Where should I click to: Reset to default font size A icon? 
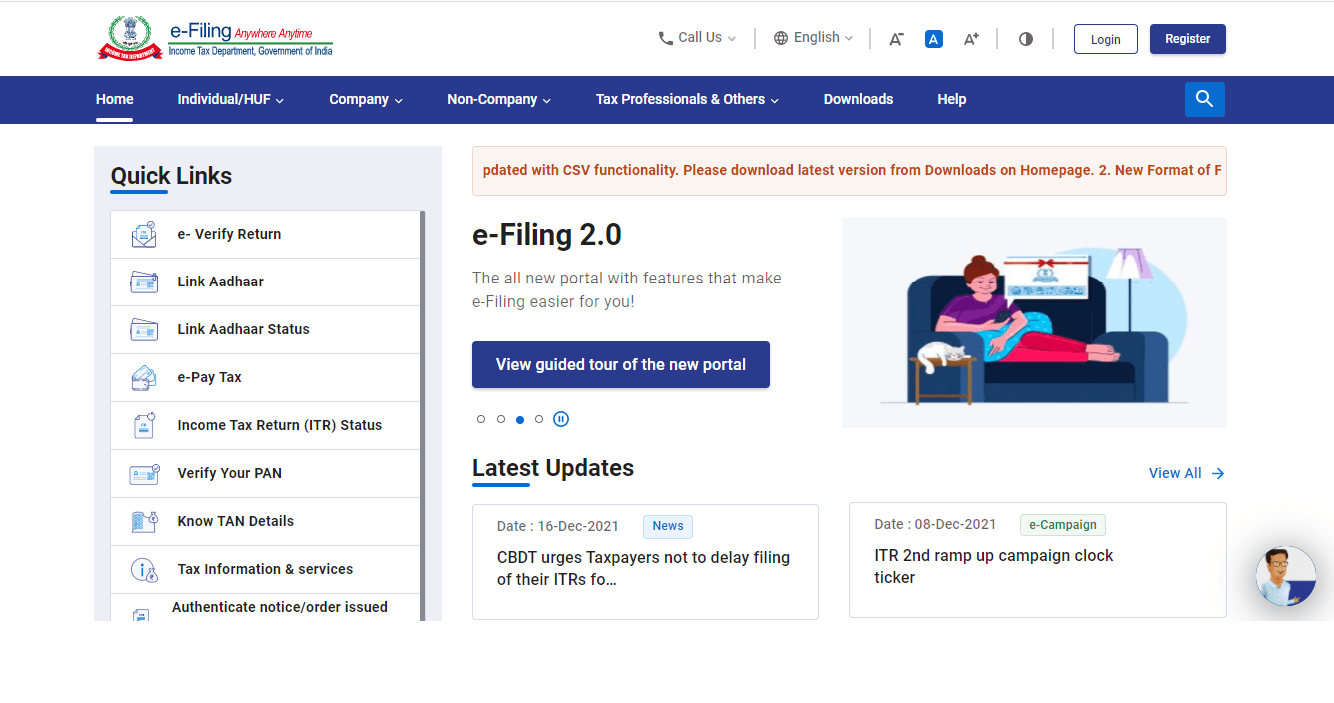[934, 39]
